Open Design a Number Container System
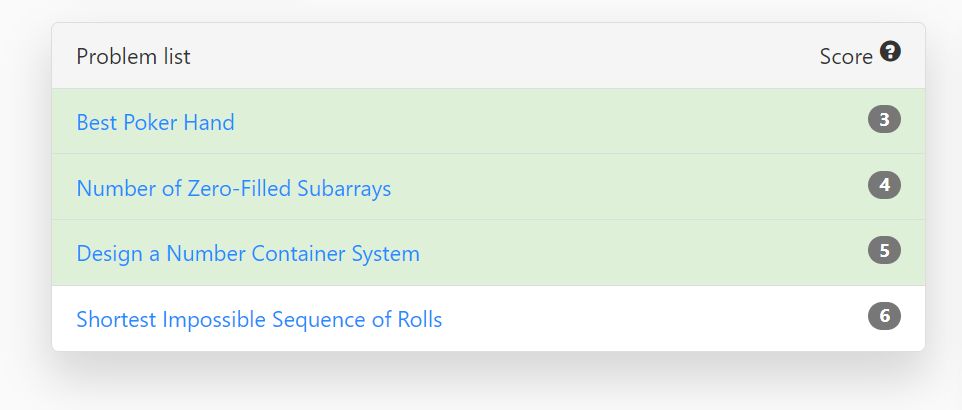Image resolution: width=962 pixels, height=410 pixels. [x=248, y=253]
